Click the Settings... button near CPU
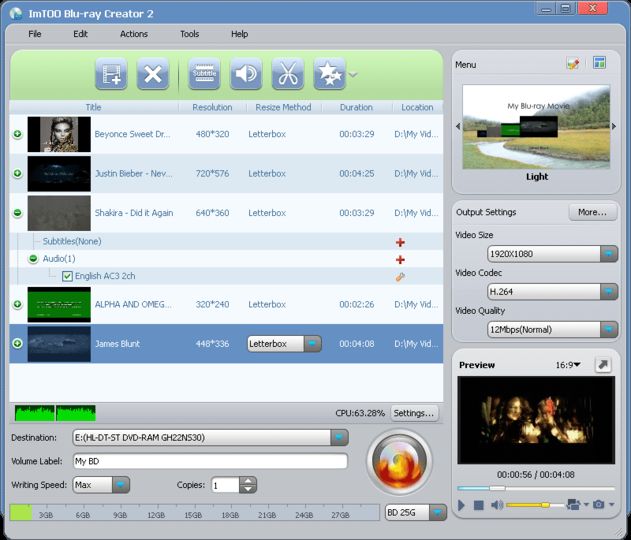This screenshot has height=540, width=631. (414, 413)
